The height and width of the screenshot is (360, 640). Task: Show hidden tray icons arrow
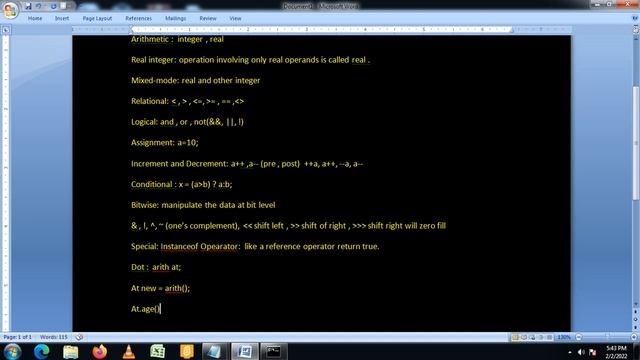pyautogui.click(x=570, y=352)
